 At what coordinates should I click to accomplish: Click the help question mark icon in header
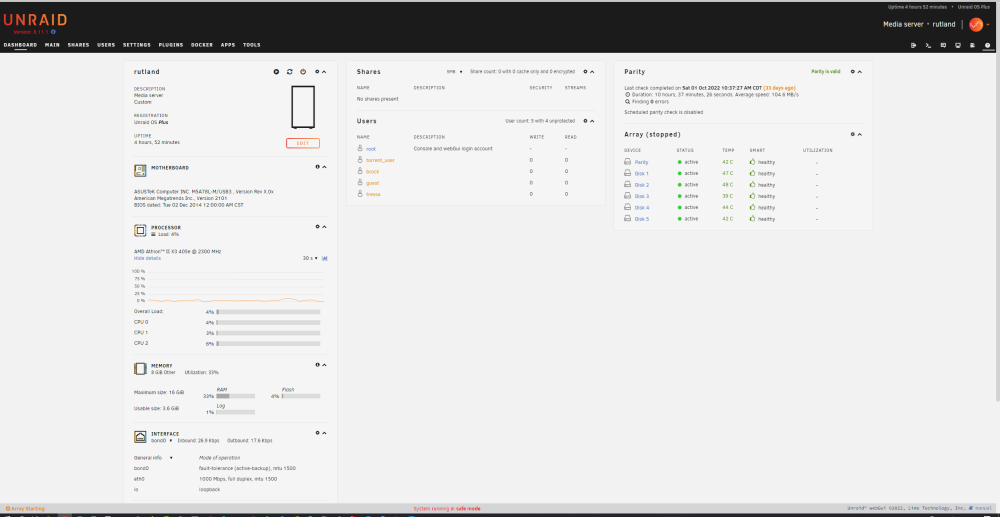point(987,45)
